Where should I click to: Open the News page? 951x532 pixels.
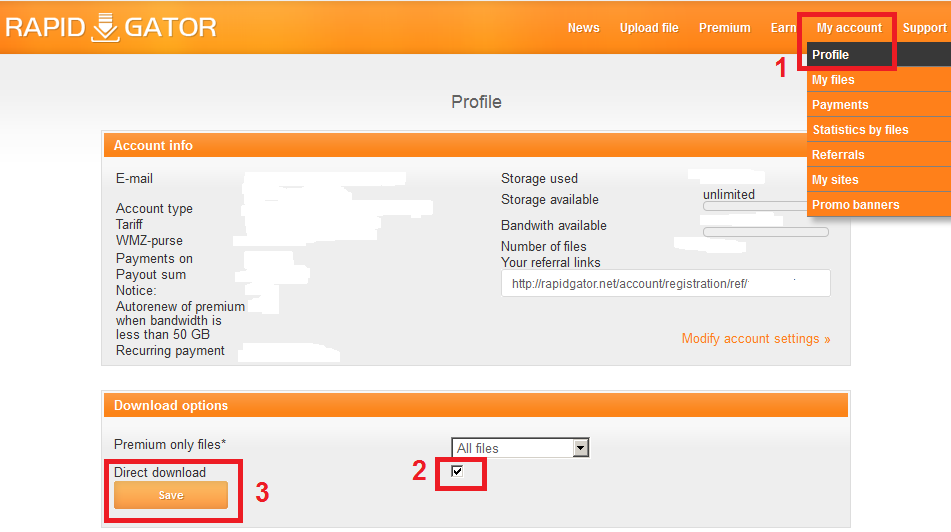point(583,28)
